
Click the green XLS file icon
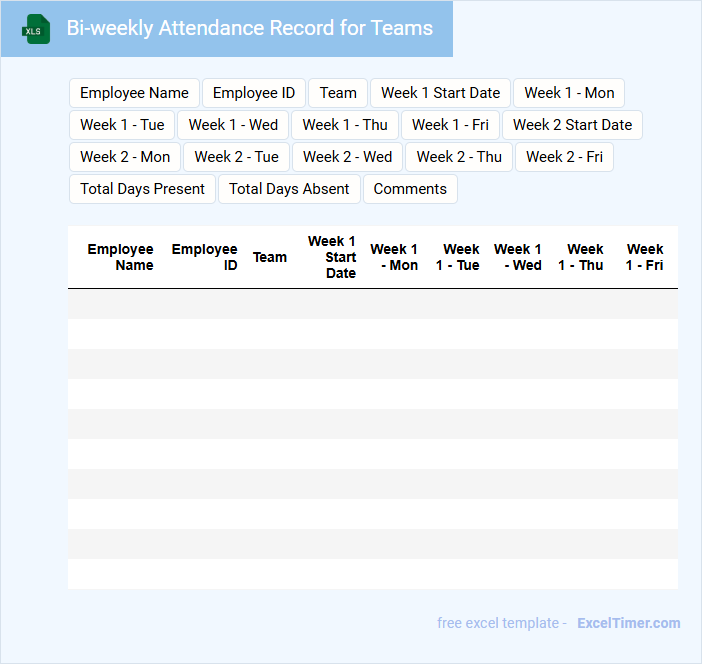(36, 29)
